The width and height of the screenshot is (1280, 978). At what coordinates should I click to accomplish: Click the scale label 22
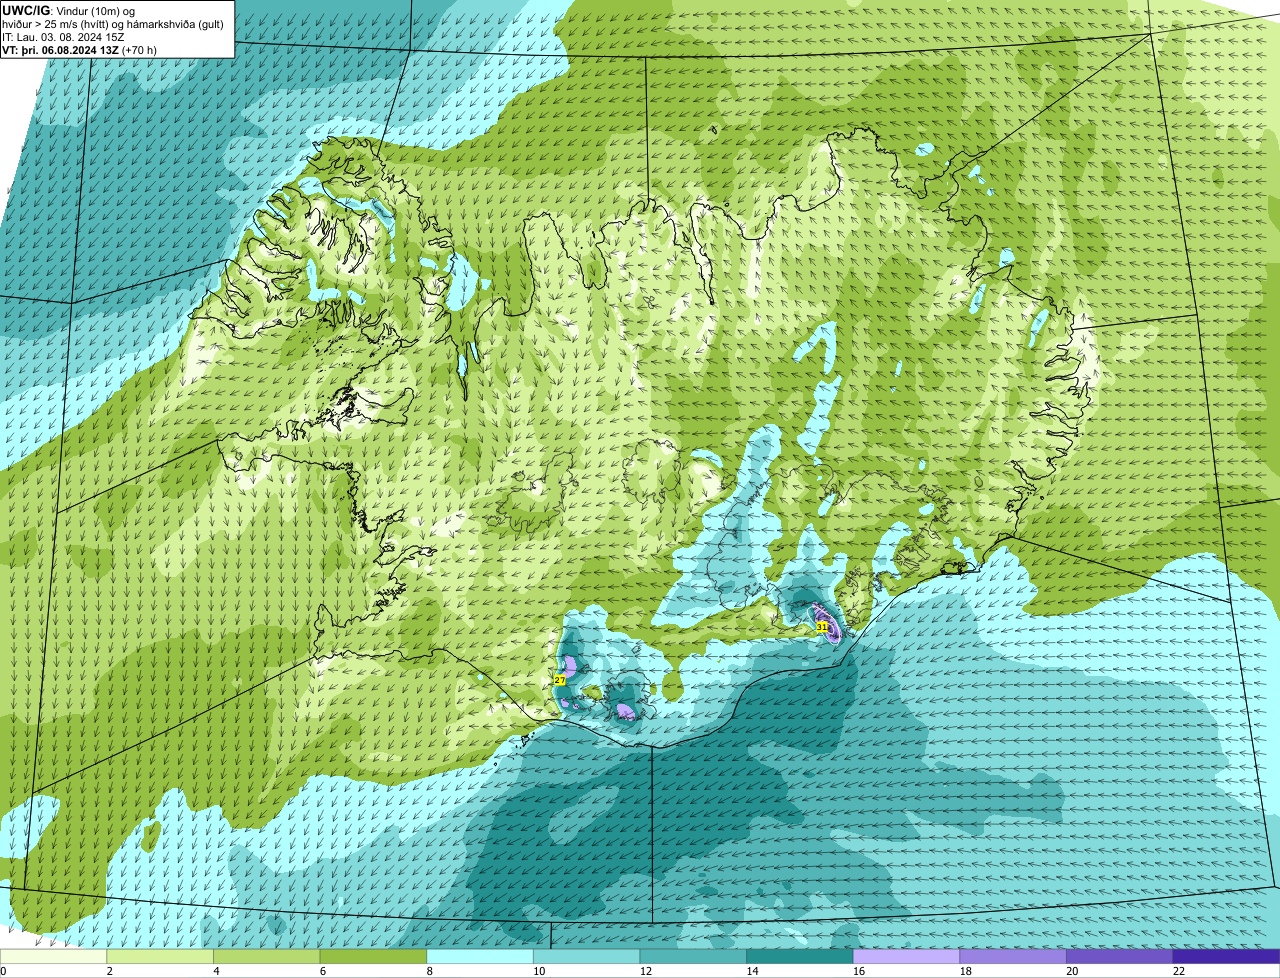pos(1179,971)
